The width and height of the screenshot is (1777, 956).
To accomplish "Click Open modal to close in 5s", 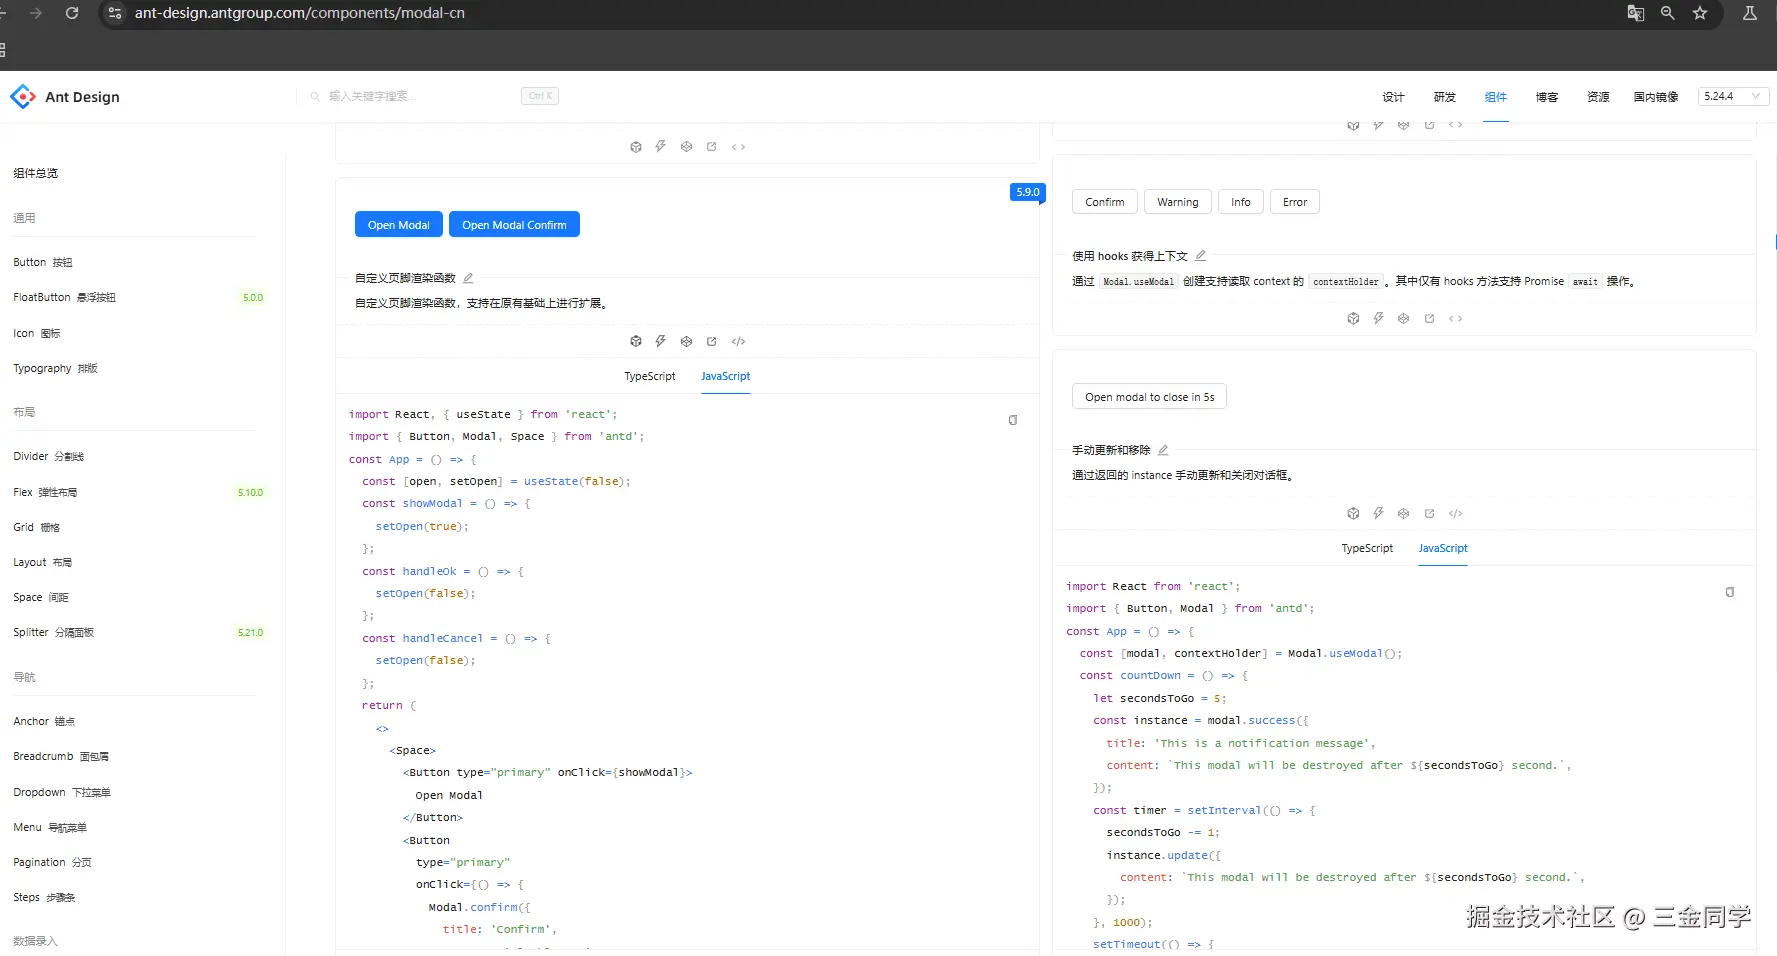I will 1150,397.
